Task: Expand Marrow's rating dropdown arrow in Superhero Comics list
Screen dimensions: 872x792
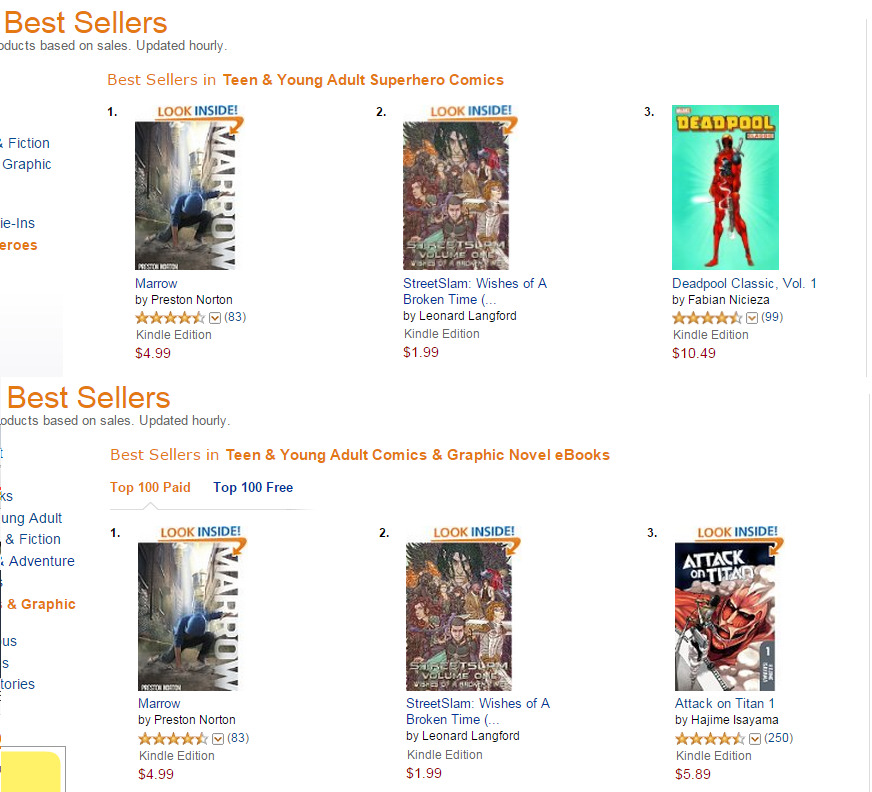Action: (215, 318)
